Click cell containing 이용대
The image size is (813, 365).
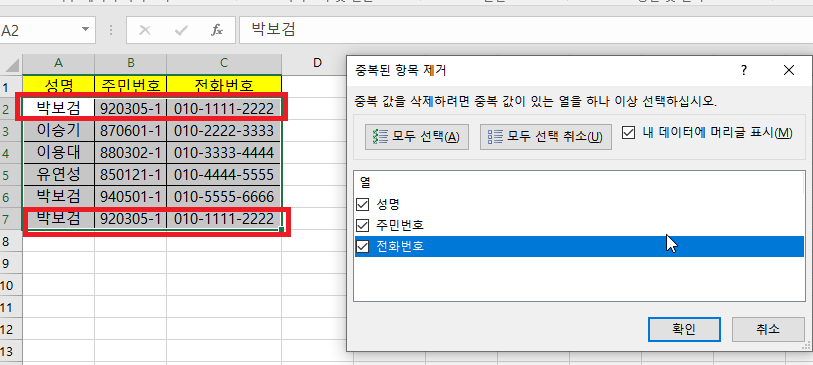pyautogui.click(x=59, y=152)
